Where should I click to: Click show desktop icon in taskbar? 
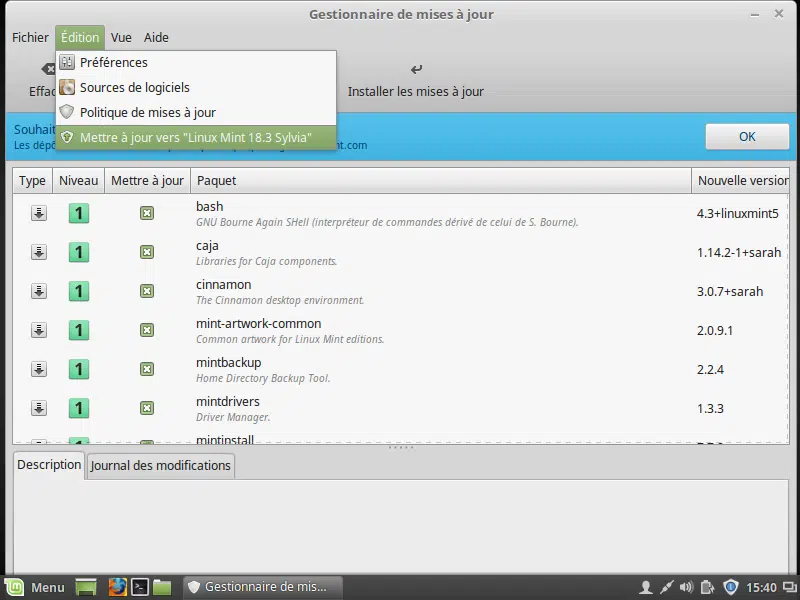[86, 587]
